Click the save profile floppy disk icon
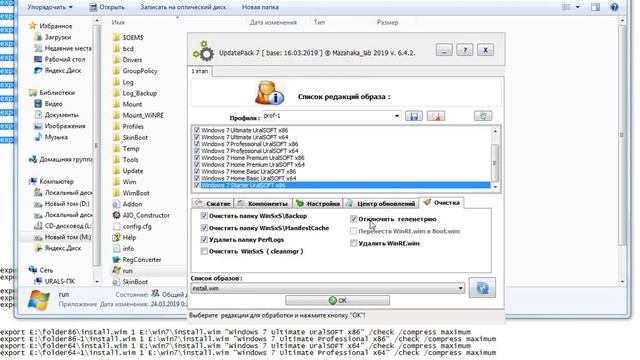Screen dimensions: 640x360 413,116
